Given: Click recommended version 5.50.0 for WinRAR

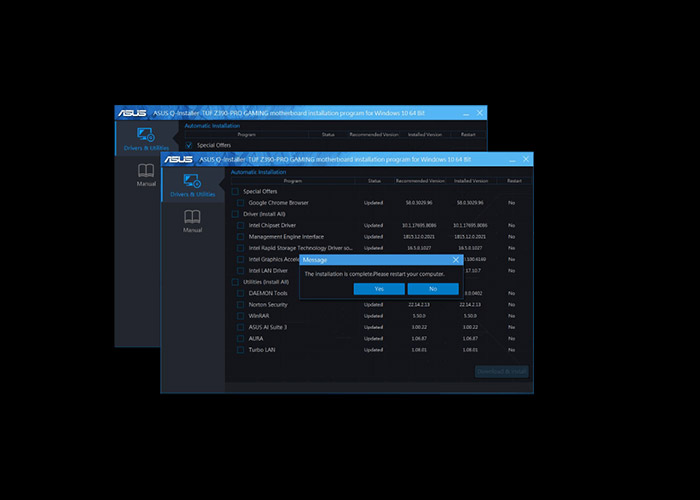Looking at the screenshot, I should tap(419, 316).
